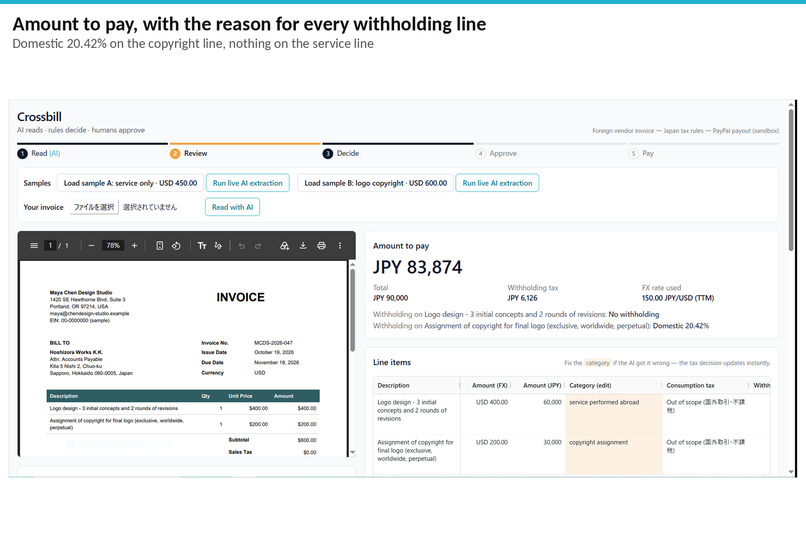This screenshot has height=537, width=806.
Task: Click the 'No withholding' text on Logo design line
Action: pos(633,314)
